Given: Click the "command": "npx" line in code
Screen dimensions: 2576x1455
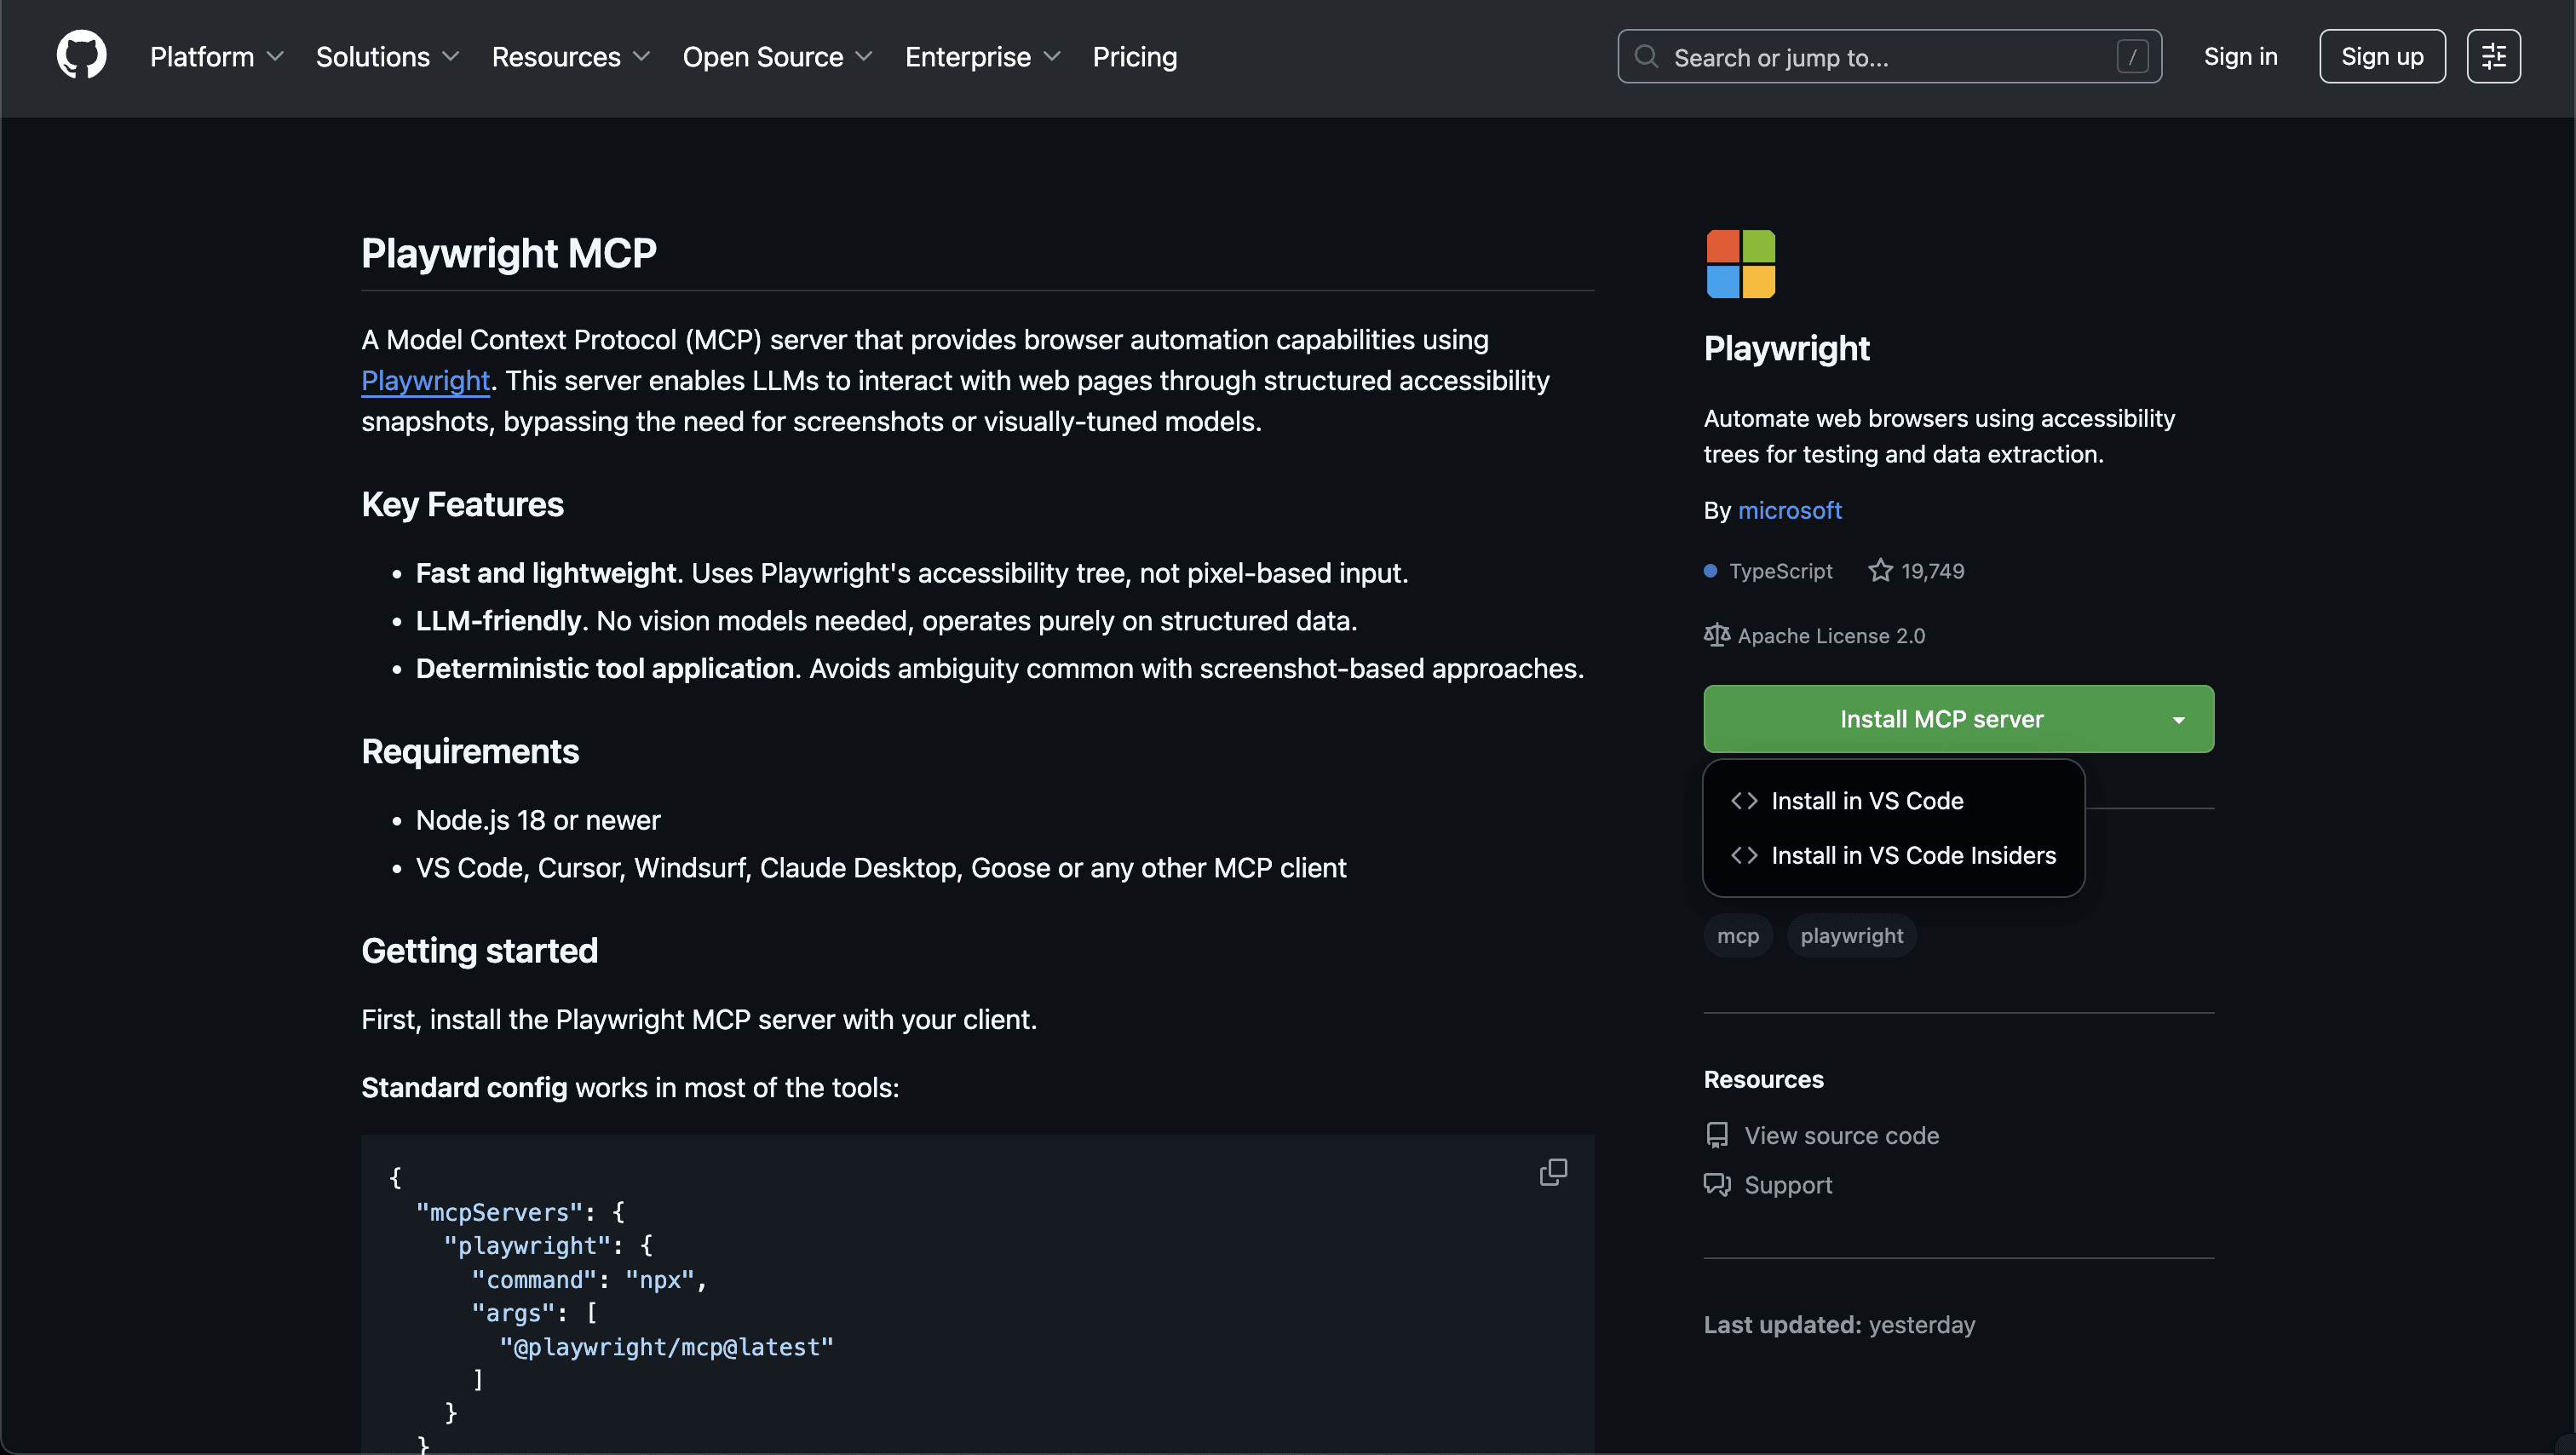Looking at the screenshot, I should pyautogui.click(x=589, y=1280).
